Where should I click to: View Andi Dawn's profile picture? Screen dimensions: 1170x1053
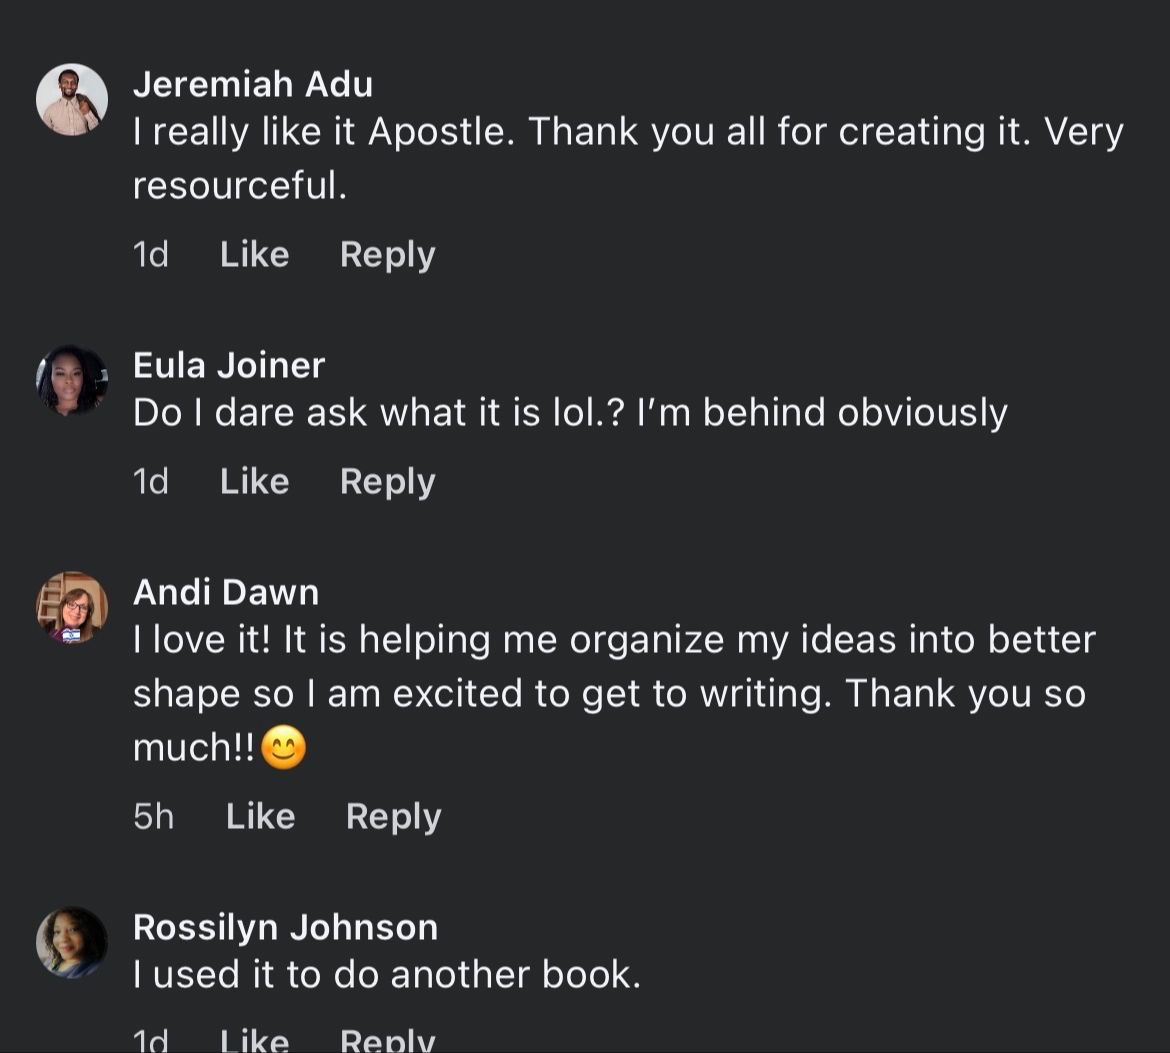pos(72,607)
